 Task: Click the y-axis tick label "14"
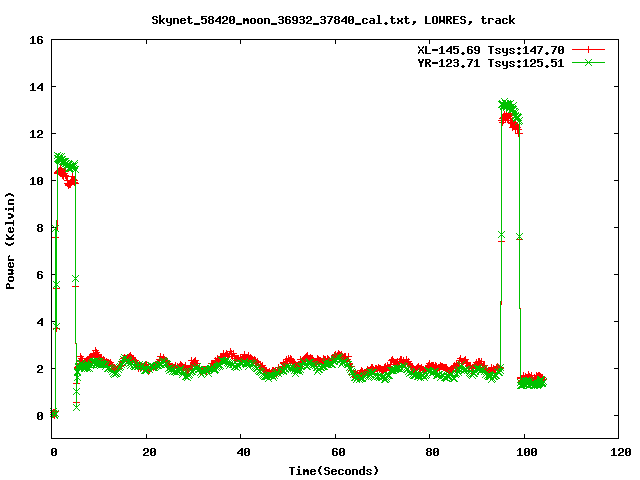(x=36, y=87)
